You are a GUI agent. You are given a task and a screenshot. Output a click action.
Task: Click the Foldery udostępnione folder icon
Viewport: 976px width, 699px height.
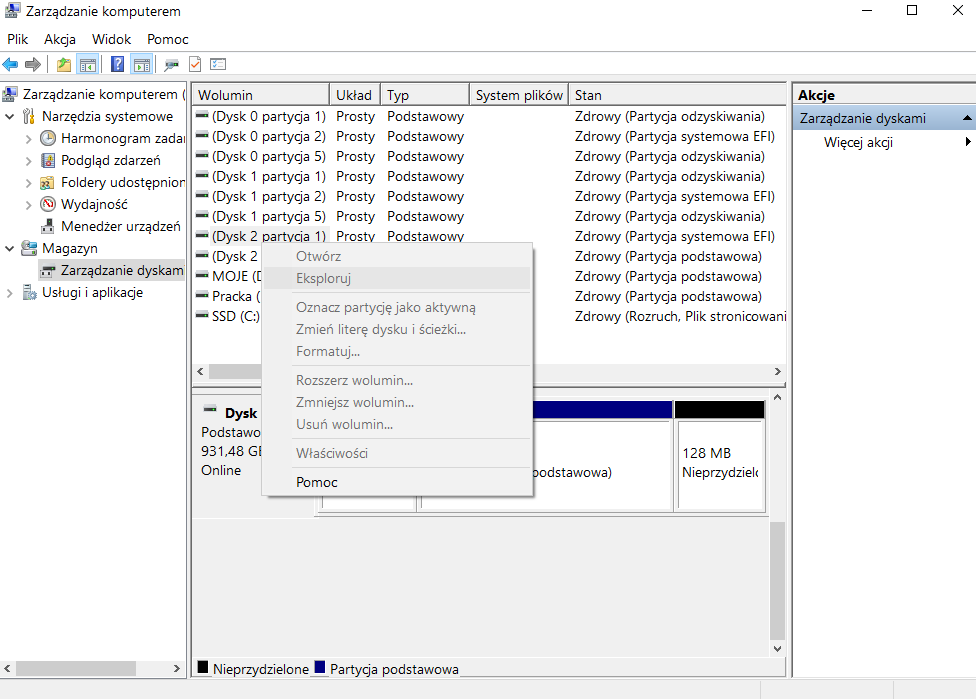pyautogui.click(x=47, y=182)
